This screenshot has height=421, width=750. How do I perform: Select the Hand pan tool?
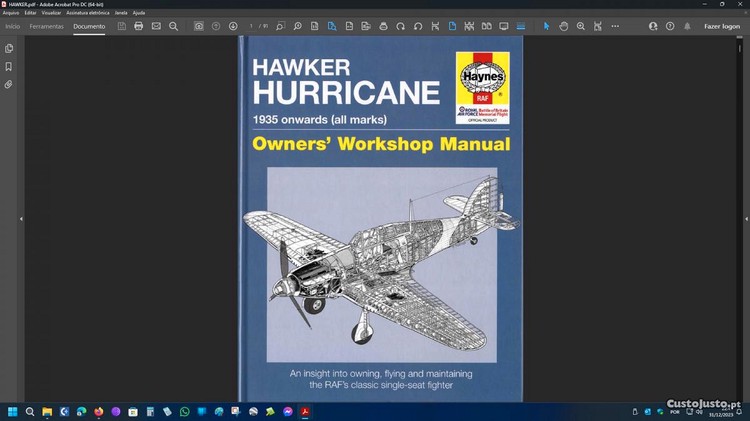tap(564, 26)
